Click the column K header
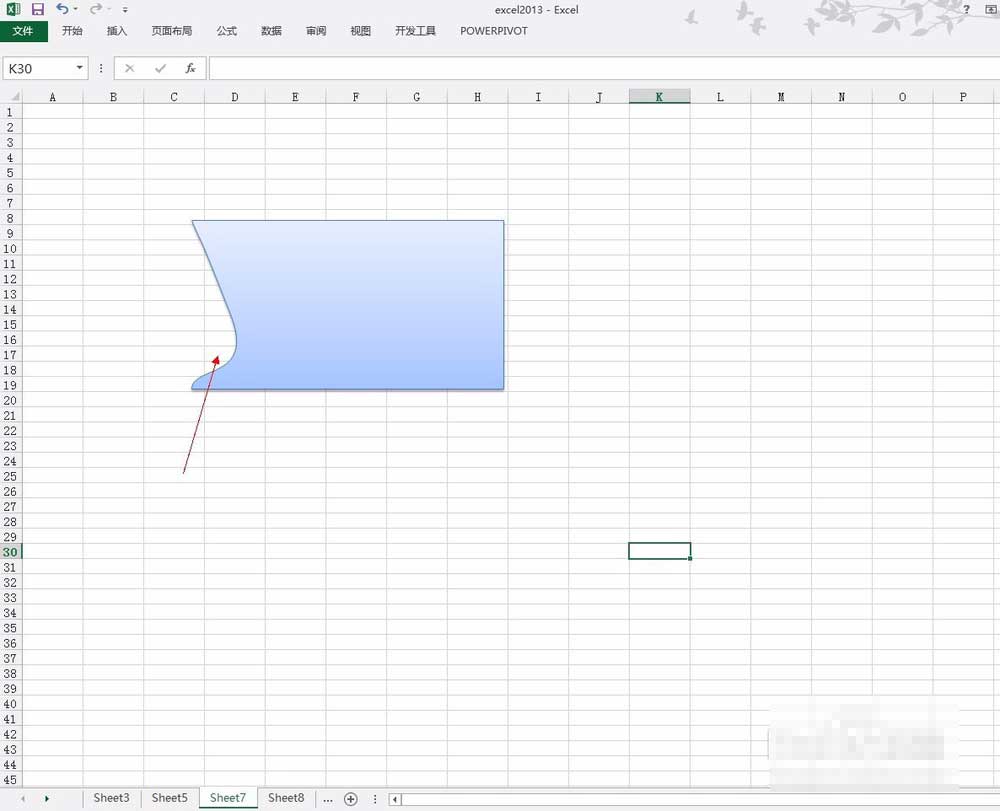The width and height of the screenshot is (1000, 811). click(659, 97)
